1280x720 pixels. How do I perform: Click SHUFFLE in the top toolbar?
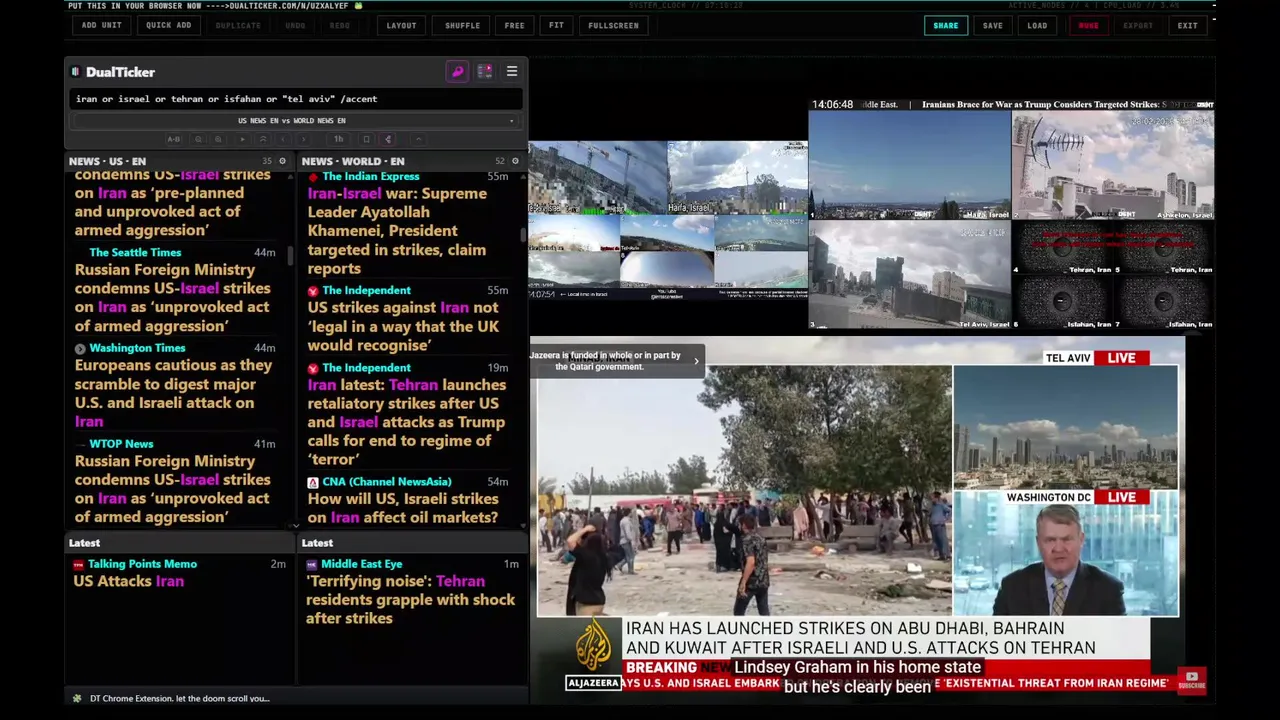[462, 25]
